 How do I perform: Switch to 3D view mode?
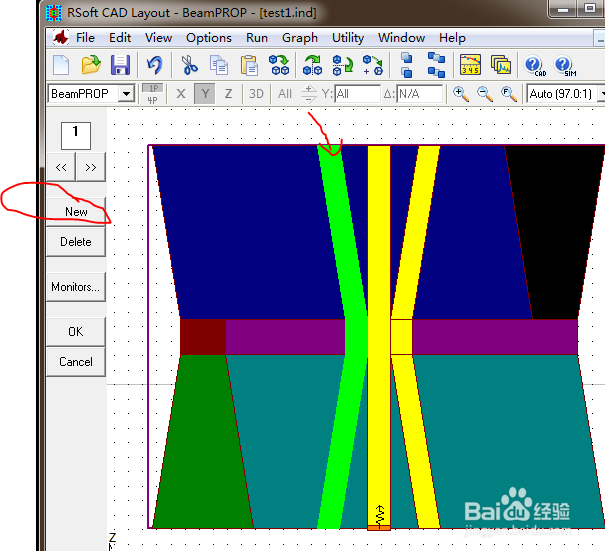pos(256,94)
